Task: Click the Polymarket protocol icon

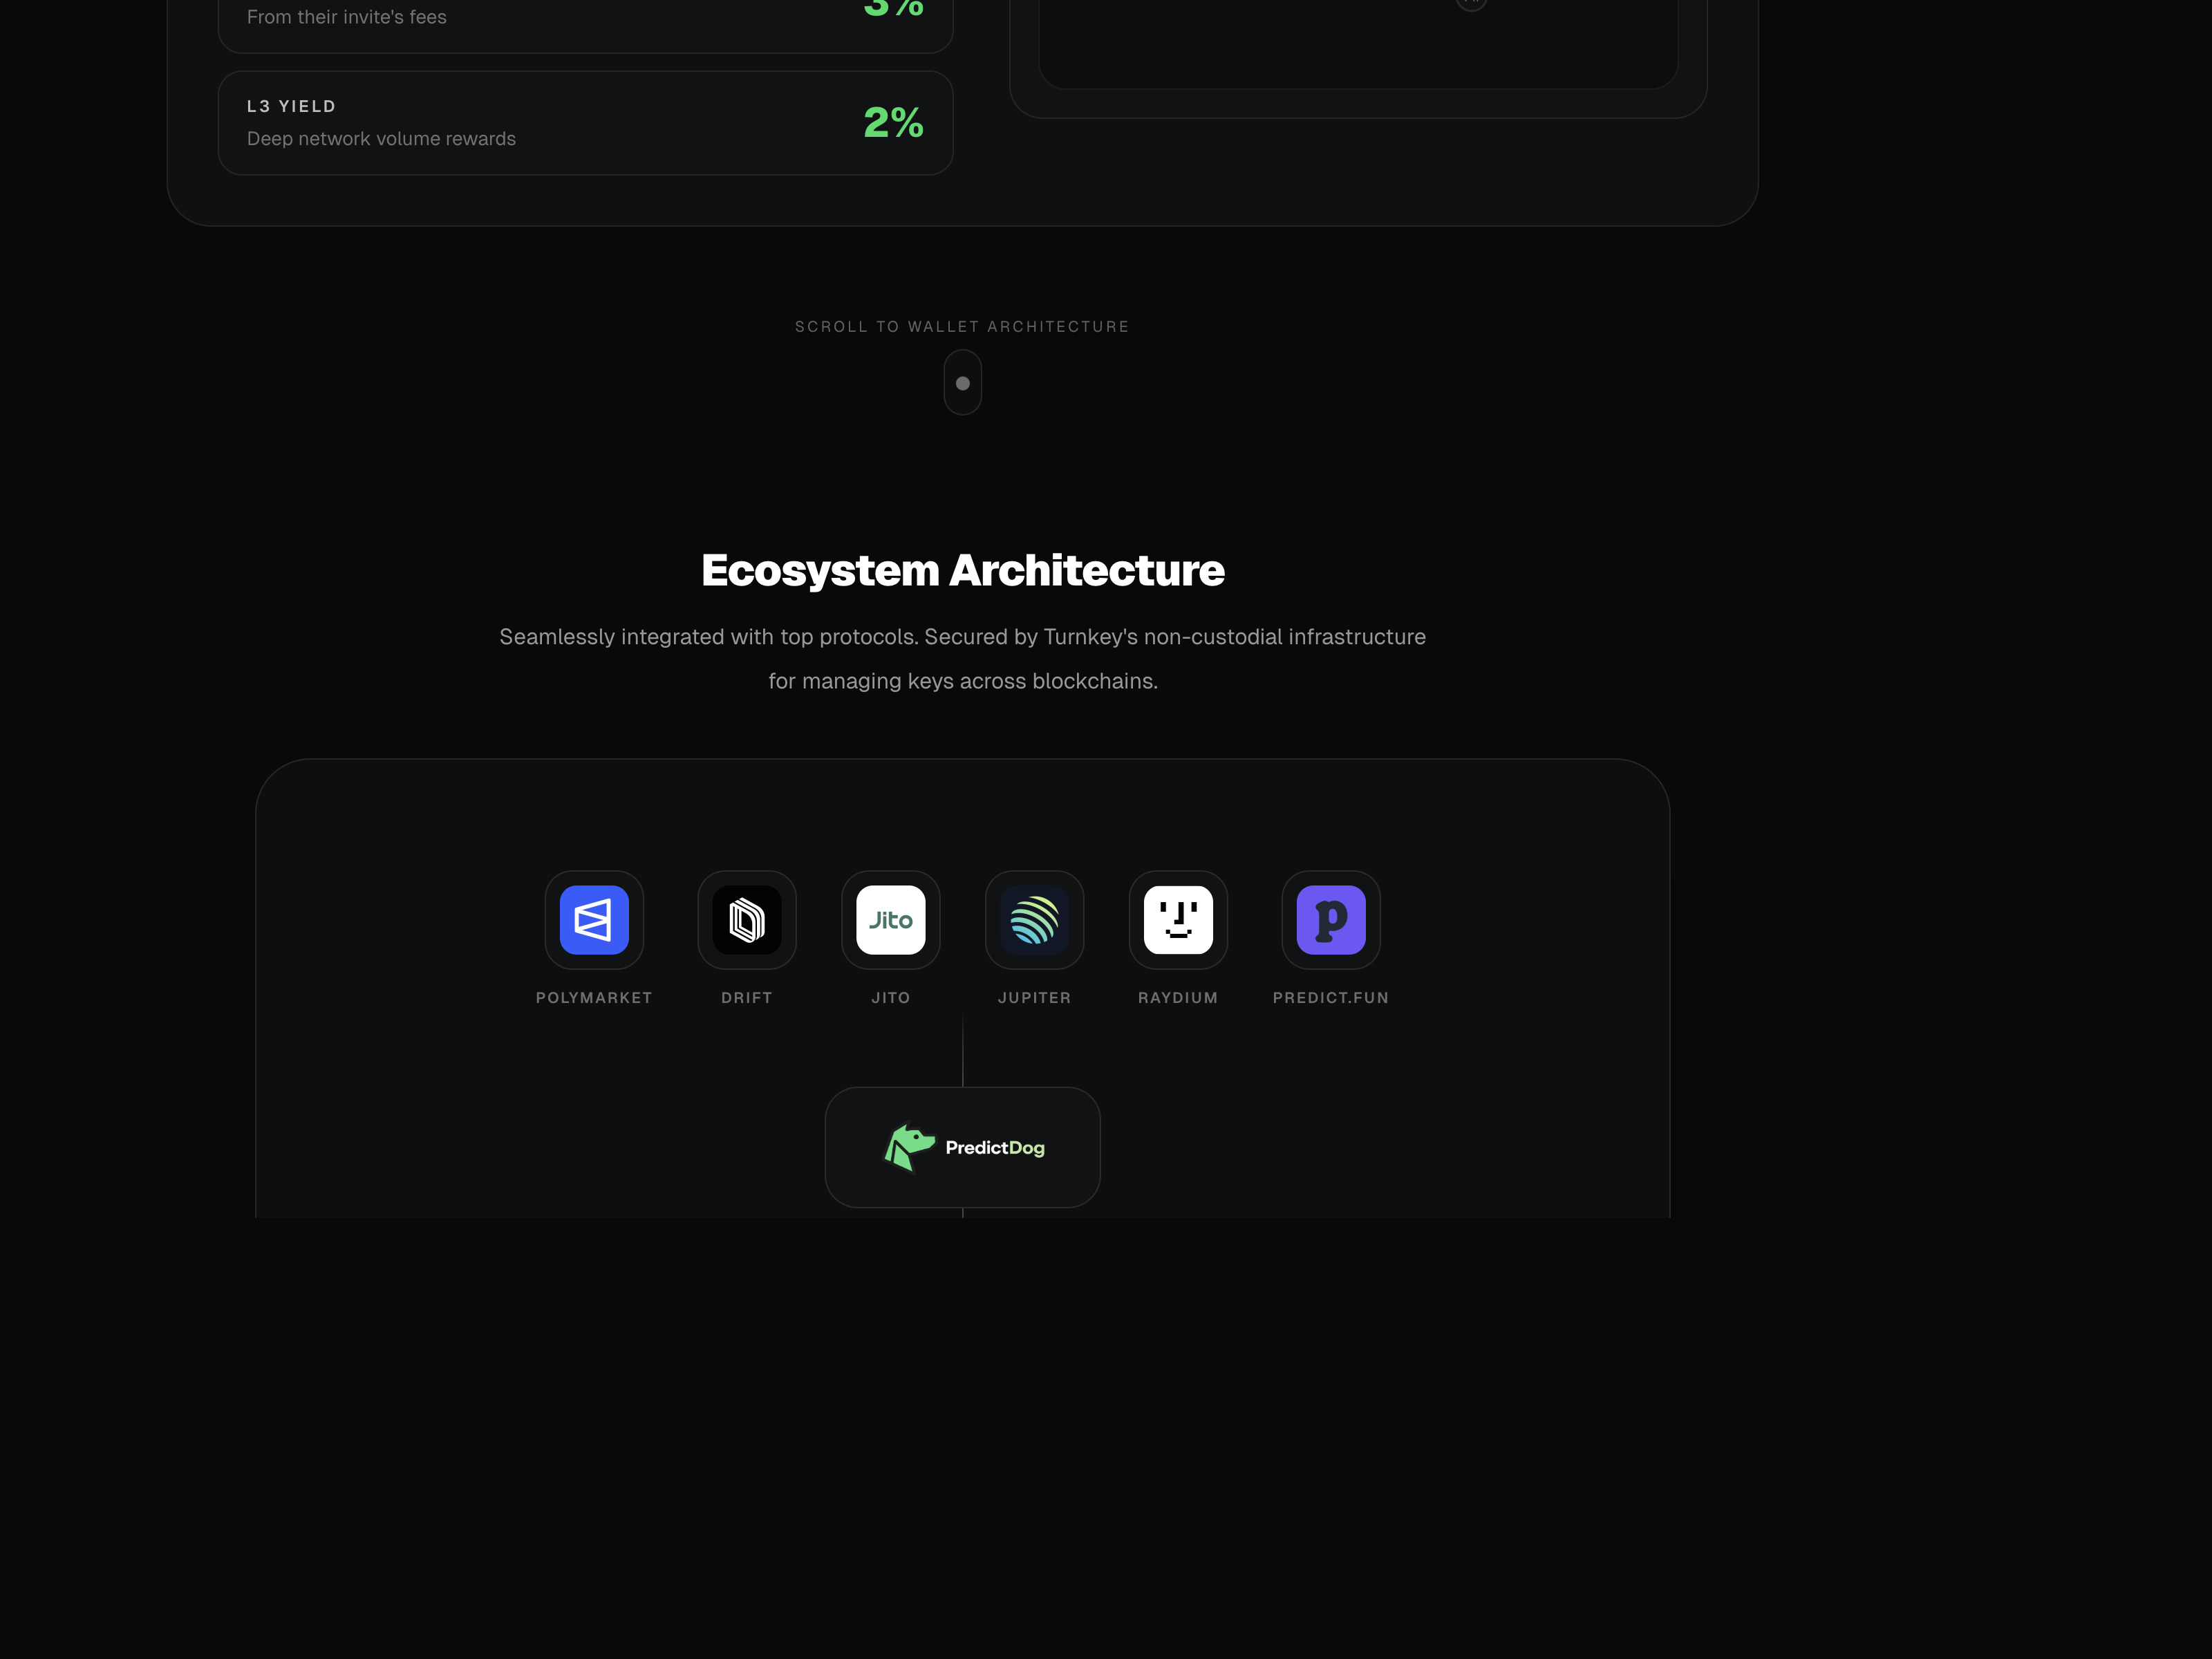Action: coord(594,919)
